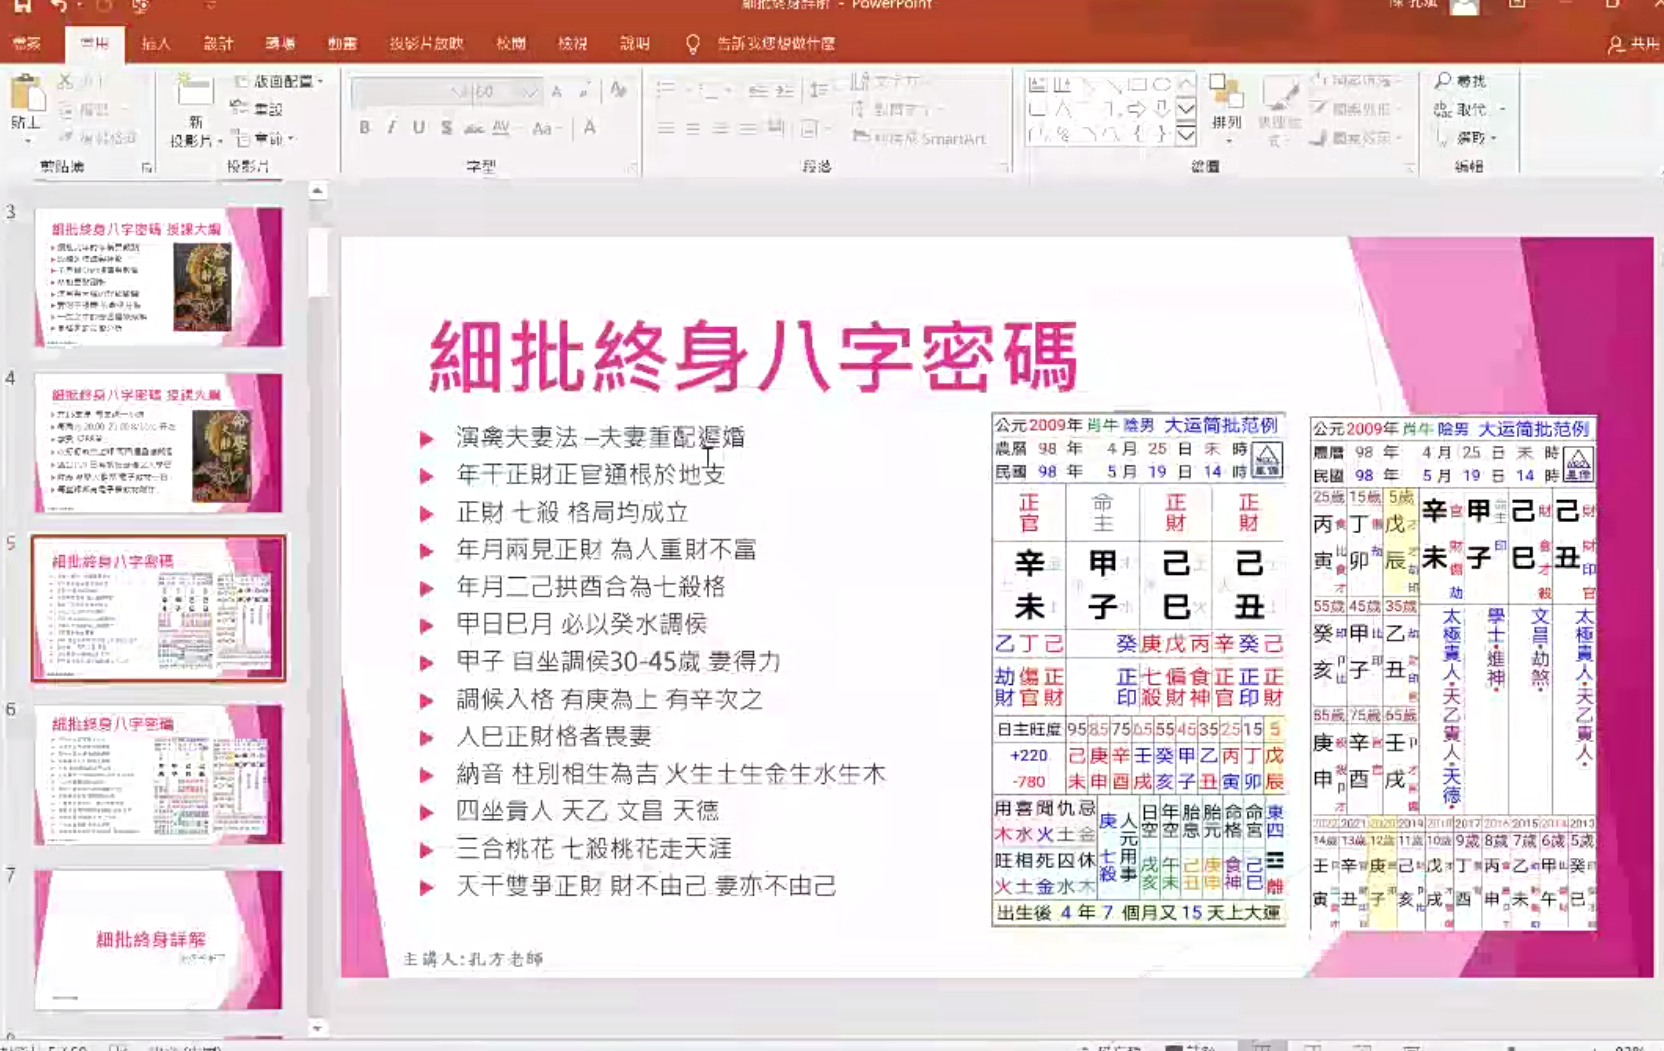This screenshot has height=1051, width=1664.
Task: Toggle Bold formatting
Action: [x=365, y=128]
